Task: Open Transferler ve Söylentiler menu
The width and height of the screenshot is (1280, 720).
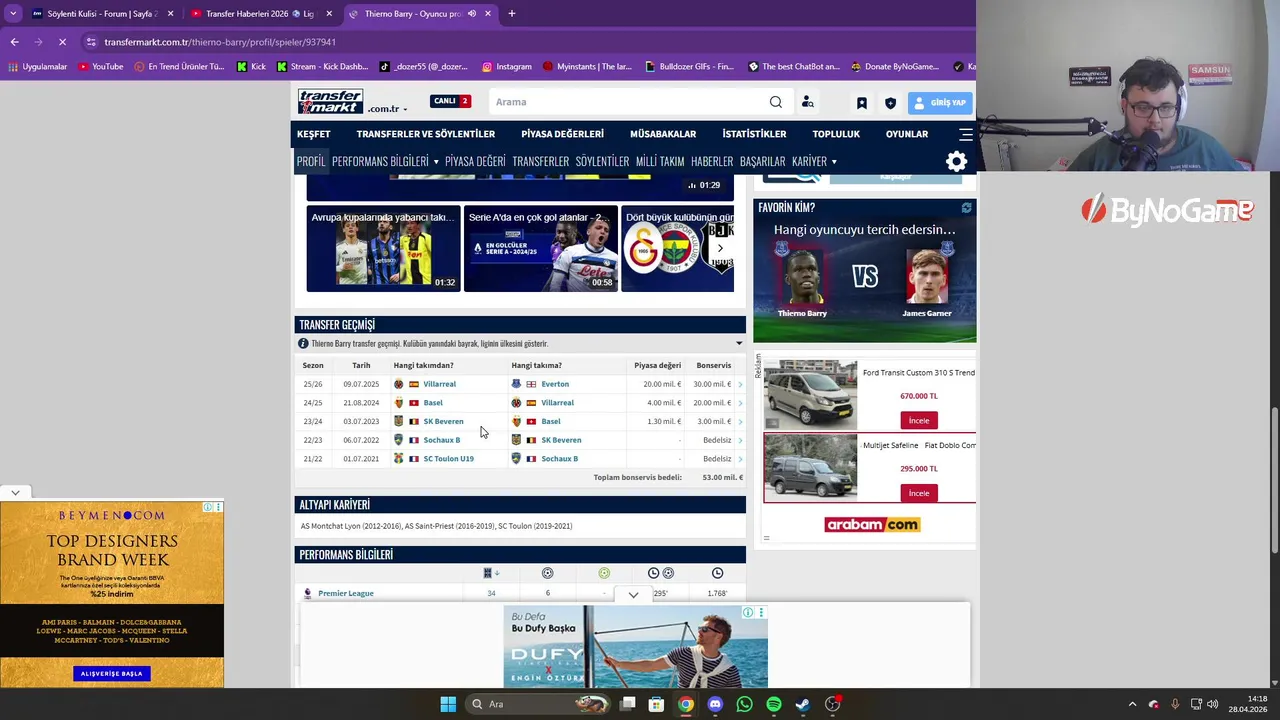Action: (426, 134)
